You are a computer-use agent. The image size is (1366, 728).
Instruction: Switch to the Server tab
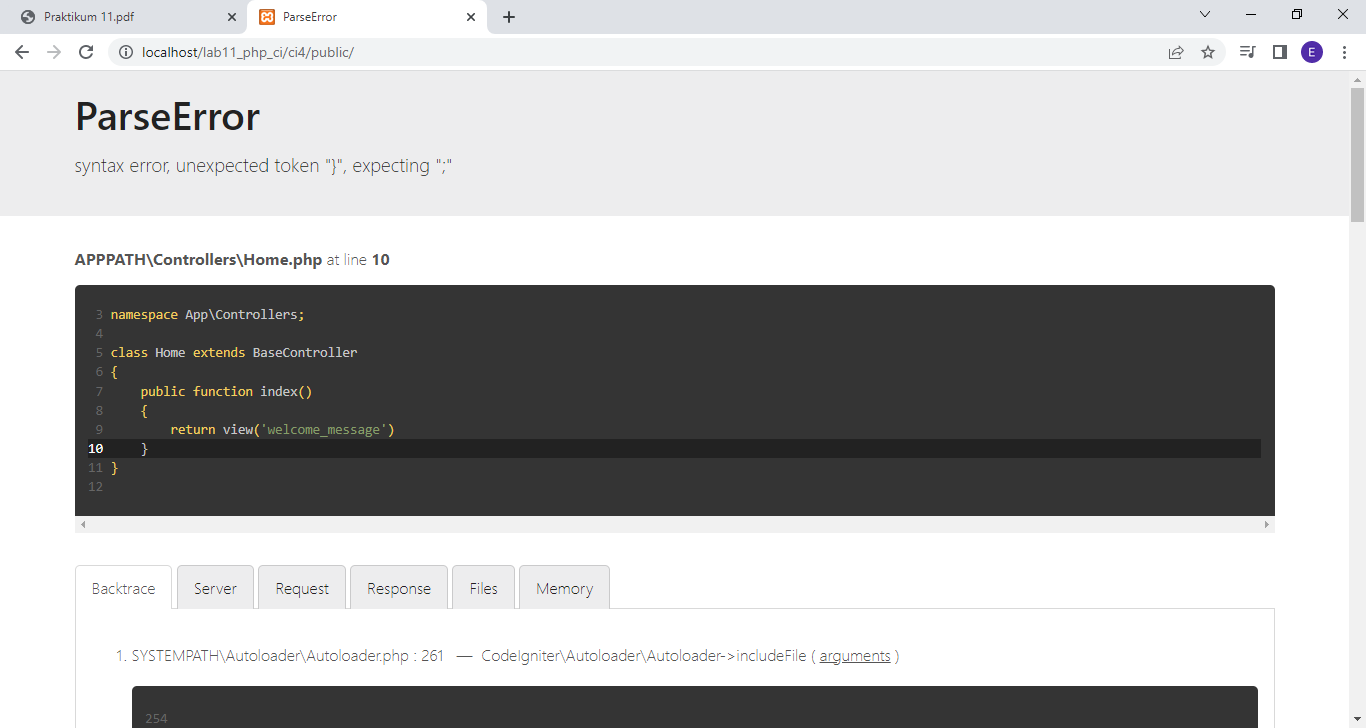[215, 588]
